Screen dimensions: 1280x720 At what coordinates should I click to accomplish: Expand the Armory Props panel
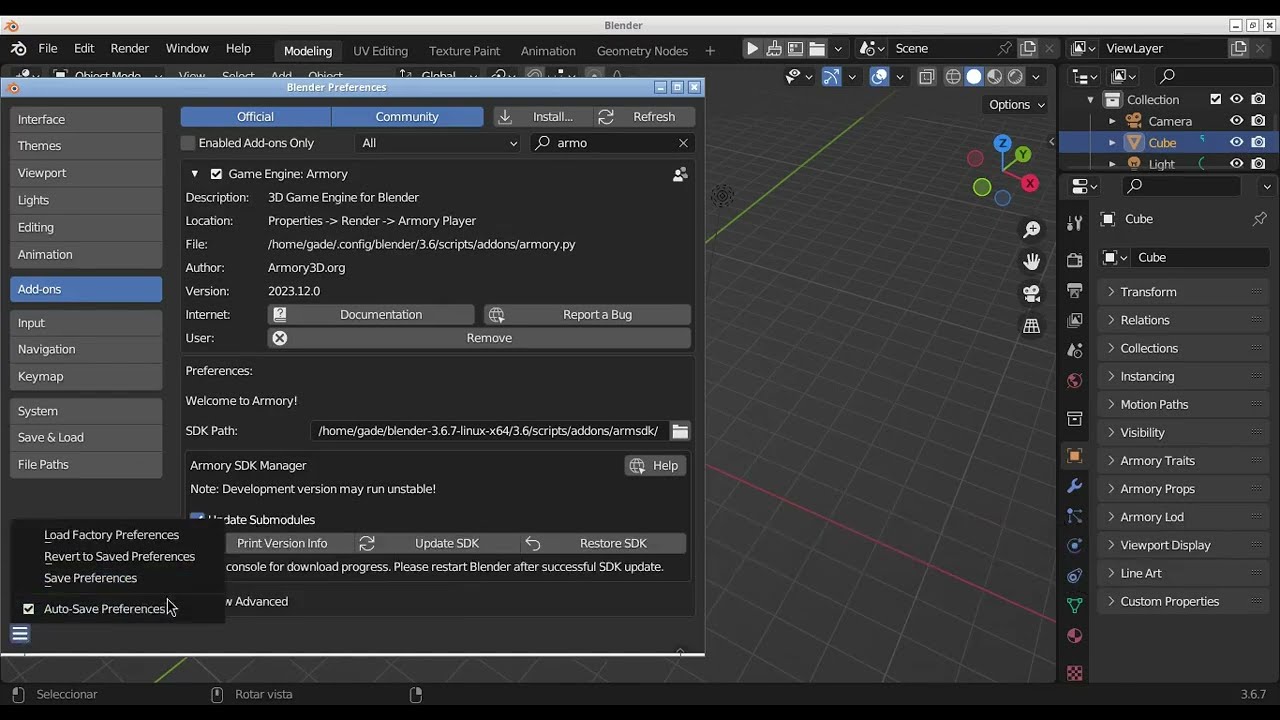tap(1184, 489)
